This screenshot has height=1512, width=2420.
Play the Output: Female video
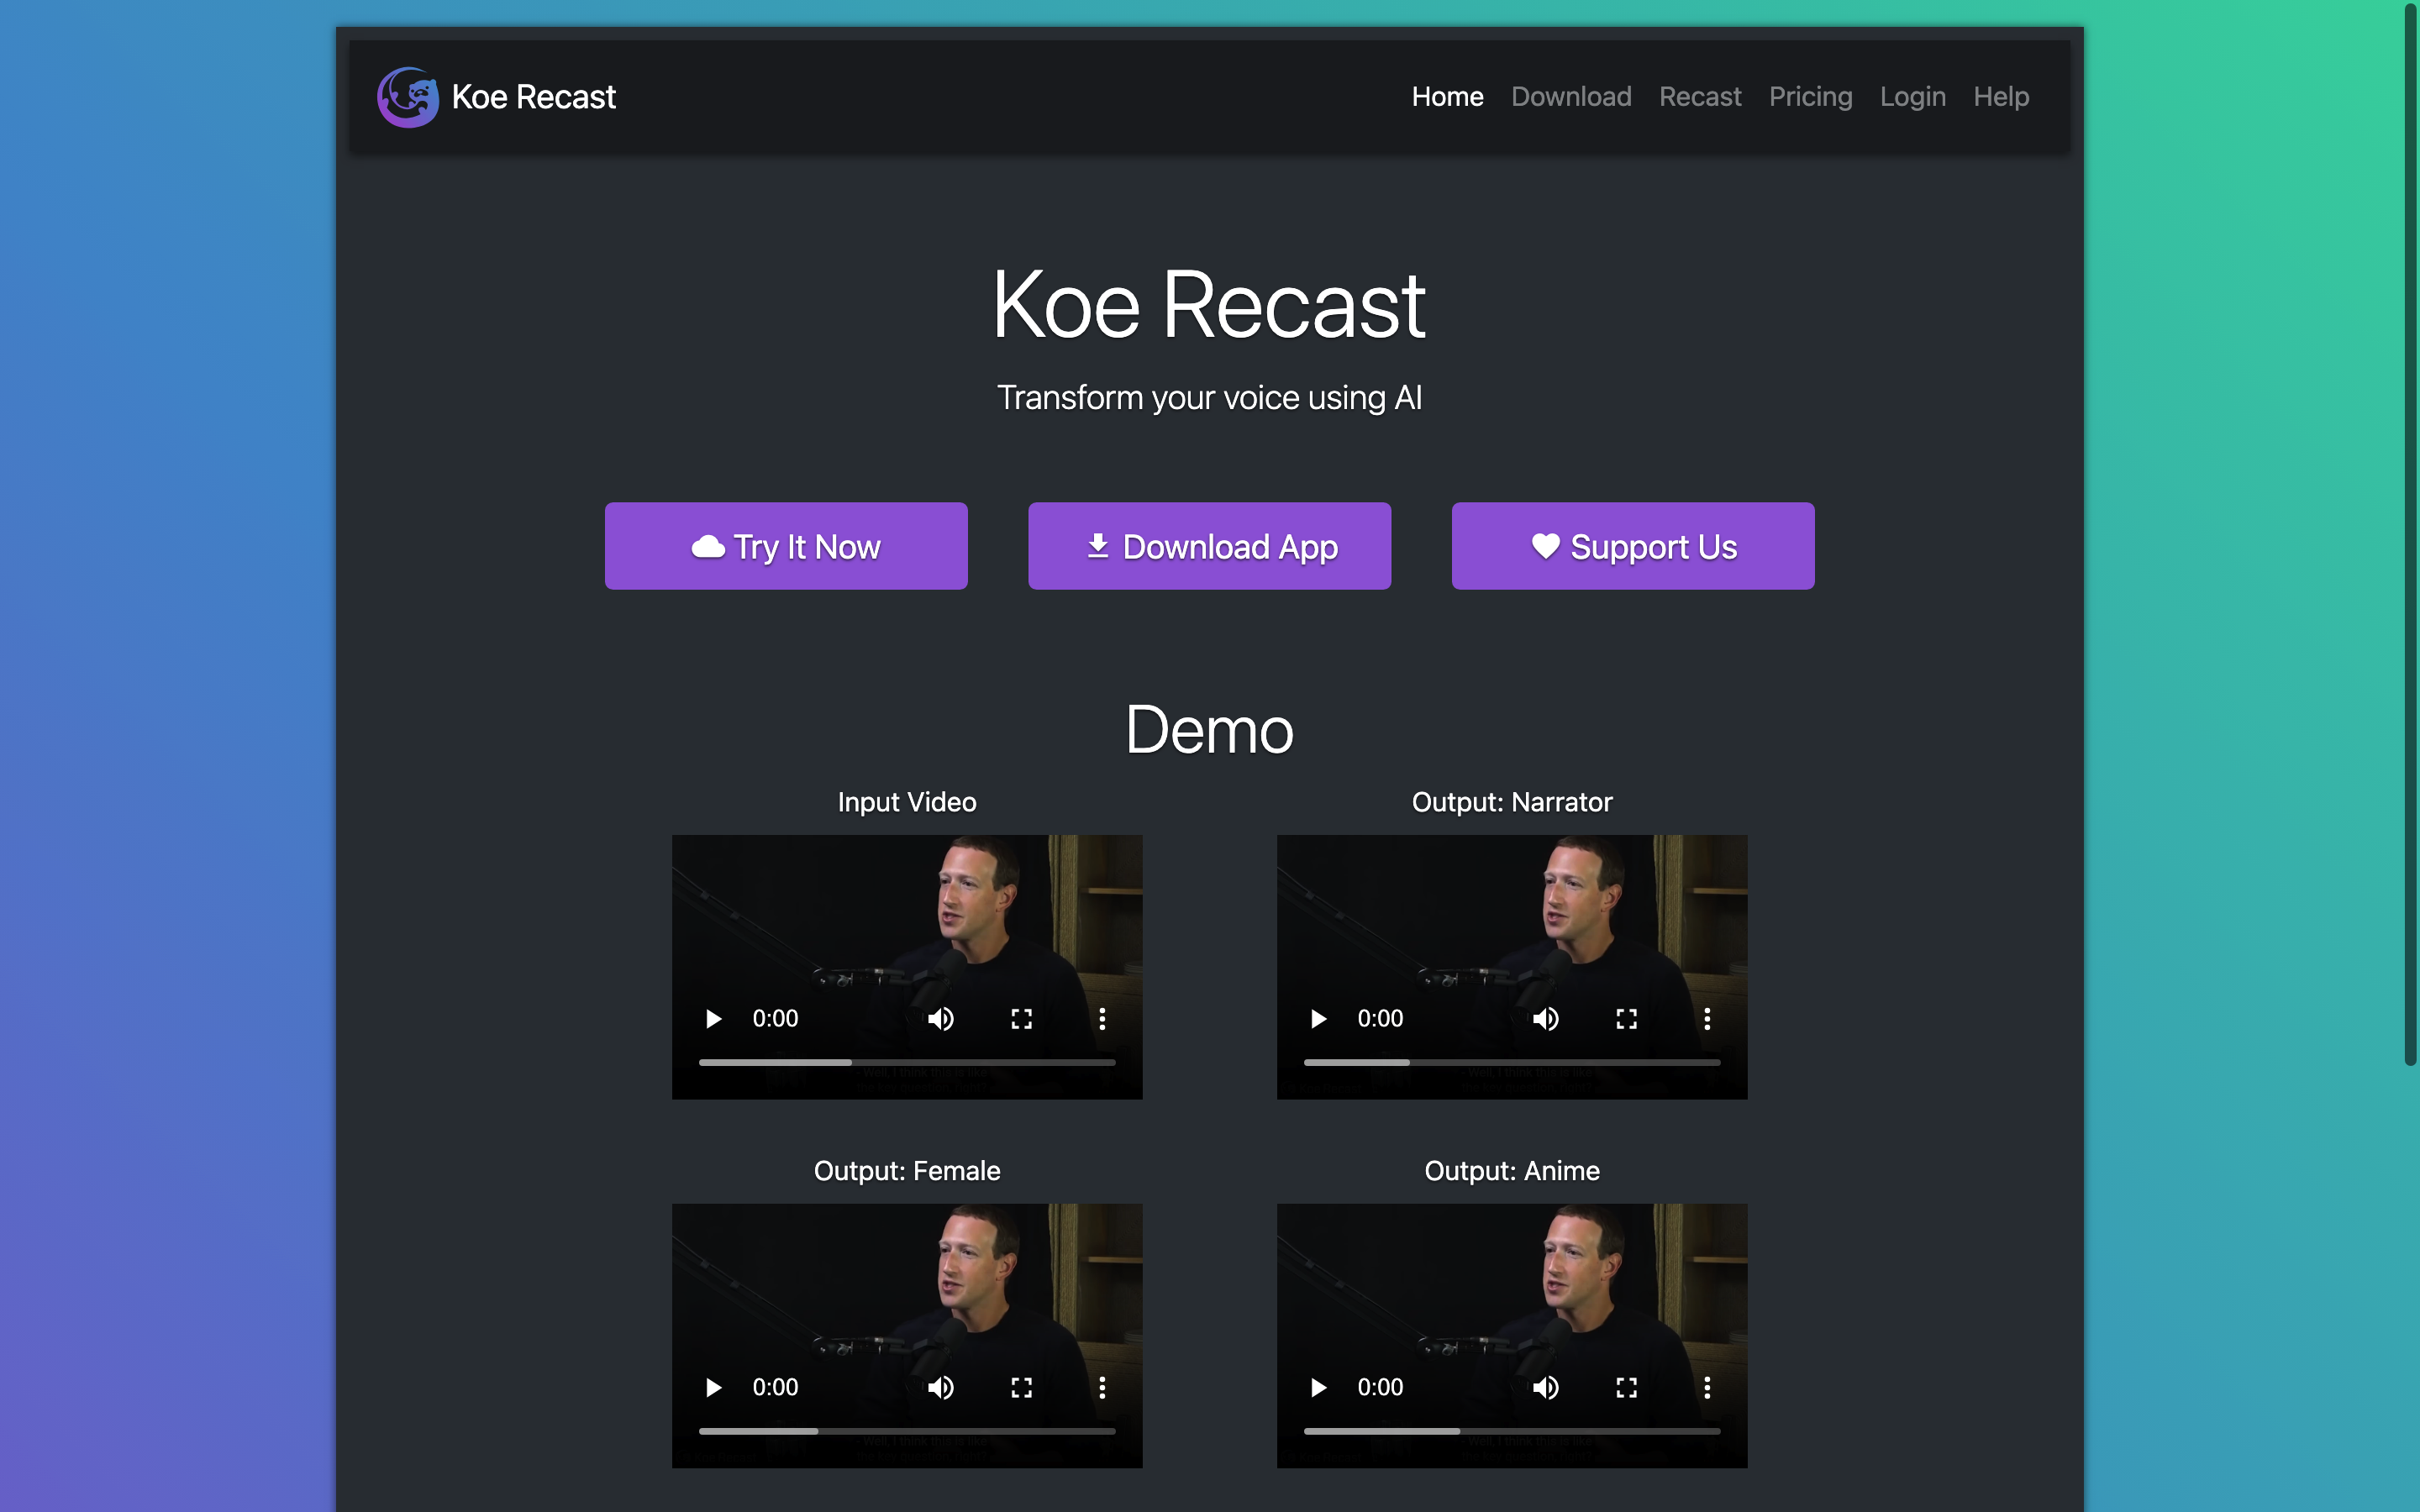[713, 1388]
